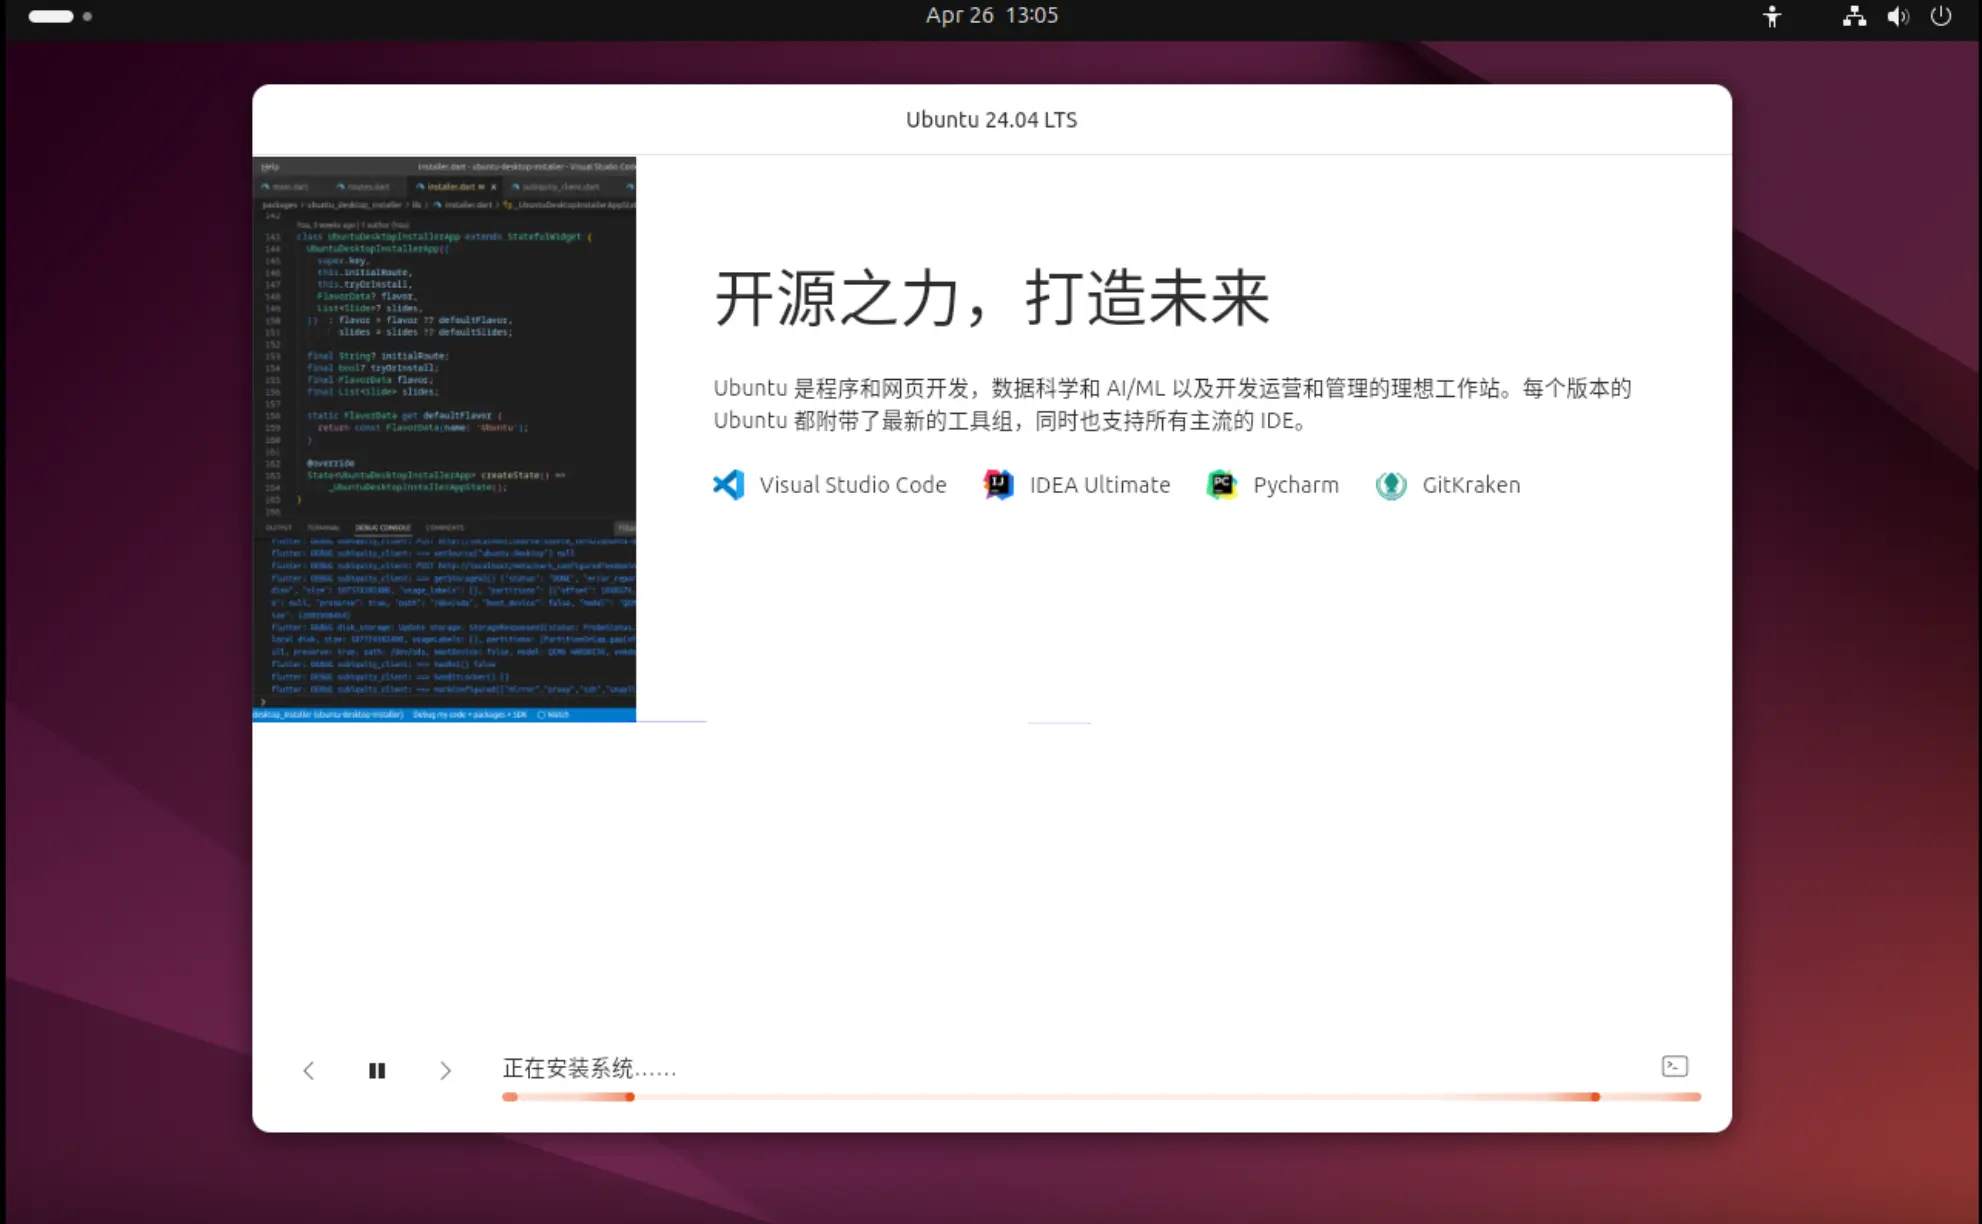1982x1224 pixels.
Task: Click the Visual Studio Code logo icon
Action: 729,485
